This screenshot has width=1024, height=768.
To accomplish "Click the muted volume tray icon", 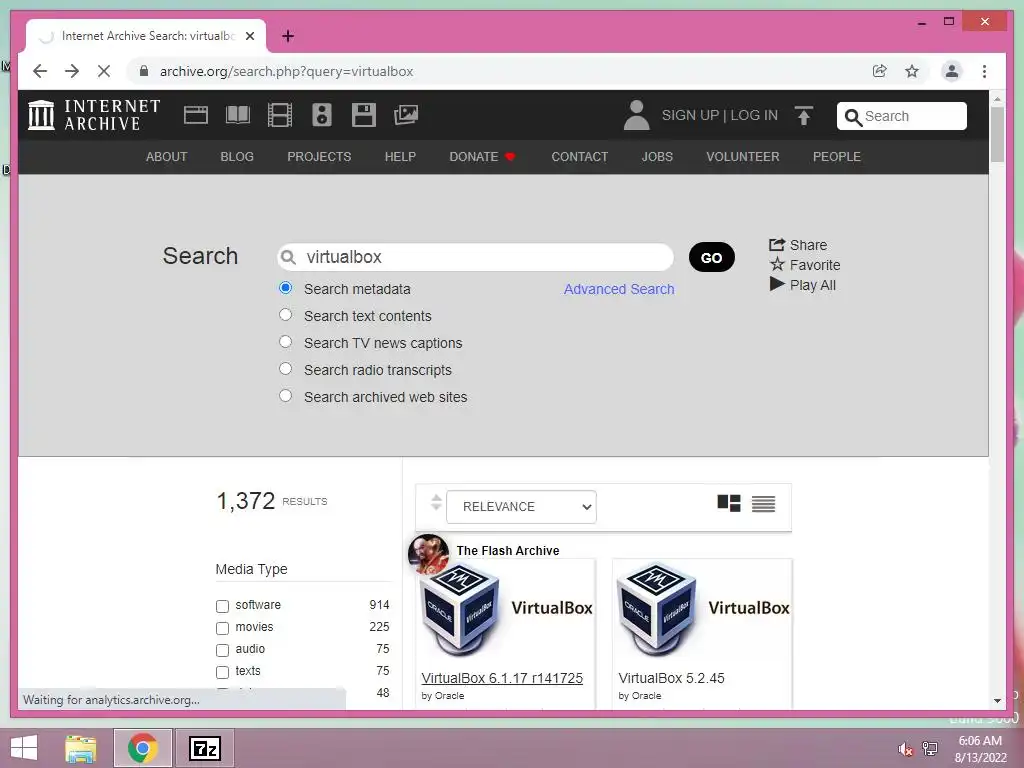I will (x=905, y=749).
